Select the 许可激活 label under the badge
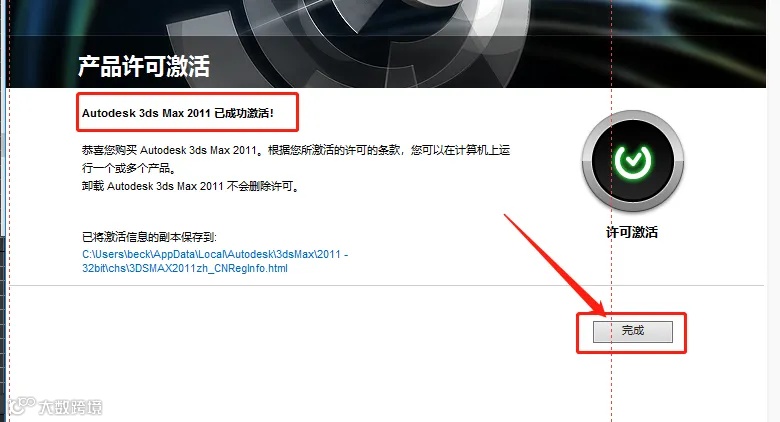This screenshot has width=780, height=422. pos(632,232)
